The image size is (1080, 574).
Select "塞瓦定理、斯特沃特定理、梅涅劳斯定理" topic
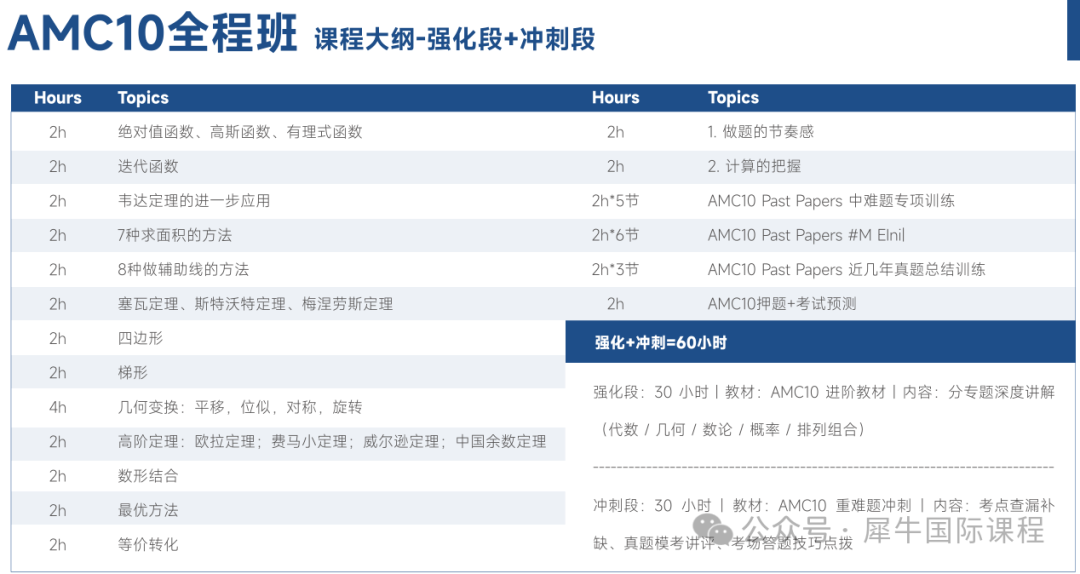click(255, 304)
